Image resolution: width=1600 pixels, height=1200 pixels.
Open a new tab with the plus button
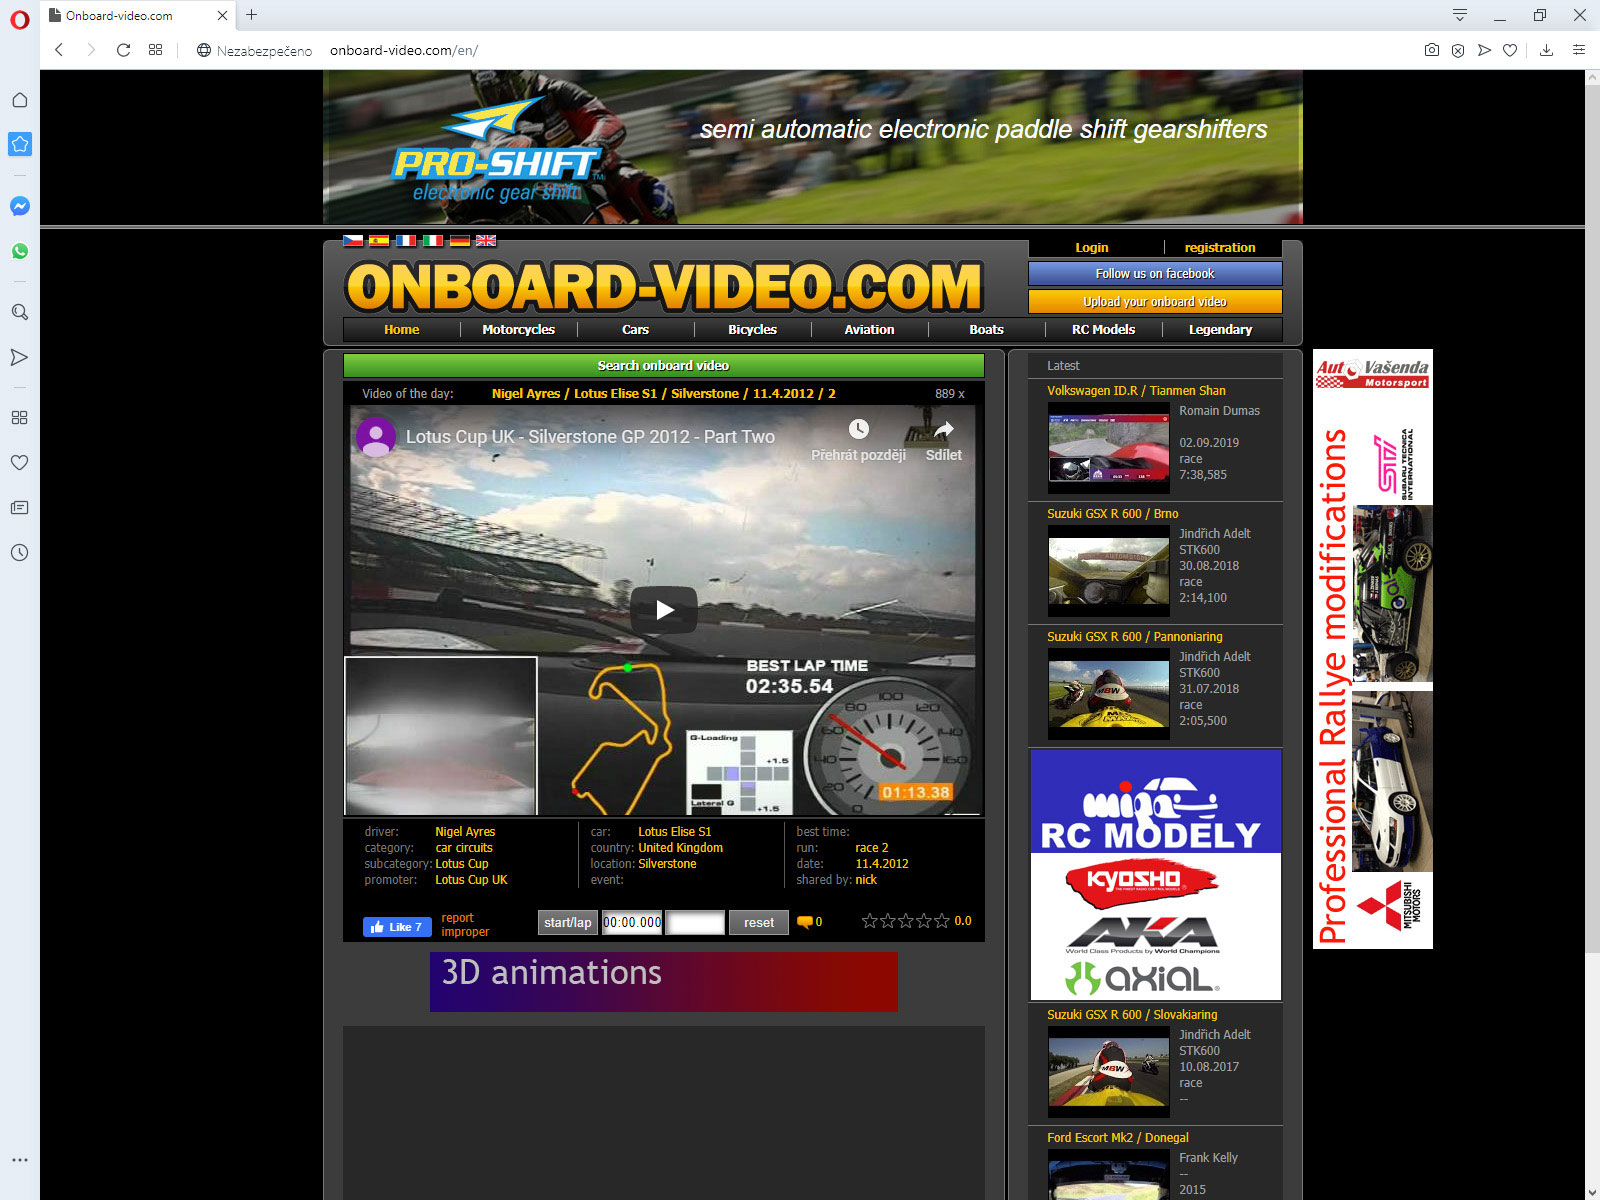coord(251,15)
